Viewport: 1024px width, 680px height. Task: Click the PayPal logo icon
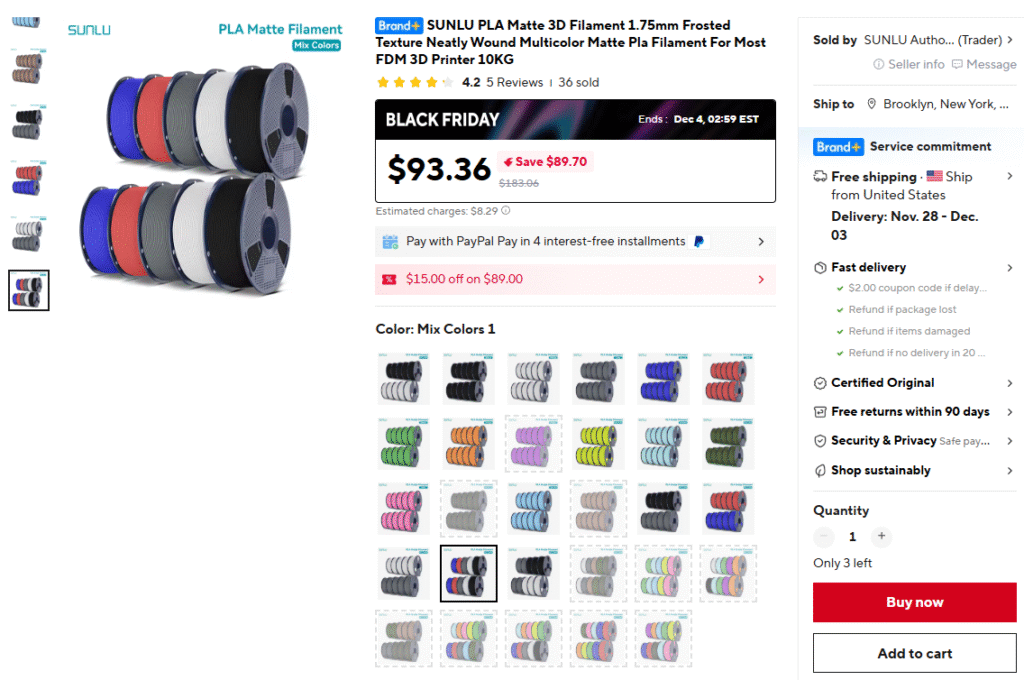[698, 242]
